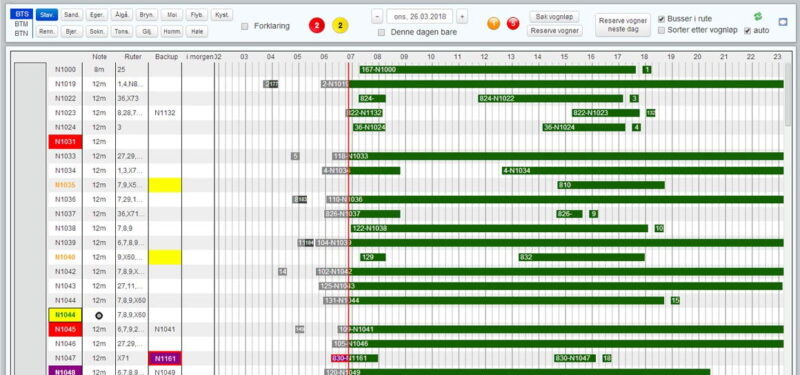The height and width of the screenshot is (375, 800).
Task: Click the red circle badge showing 2
Action: coord(317,25)
